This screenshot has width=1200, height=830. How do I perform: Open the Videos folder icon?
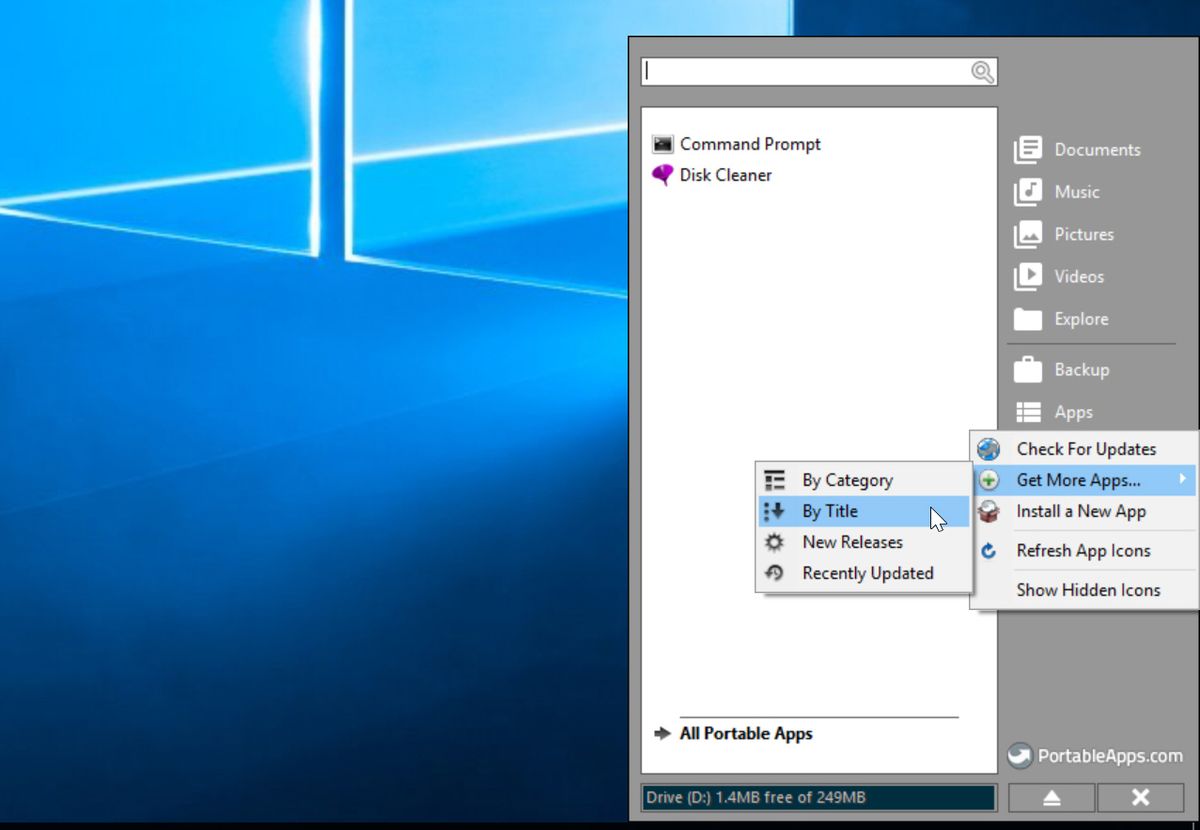coord(1028,276)
